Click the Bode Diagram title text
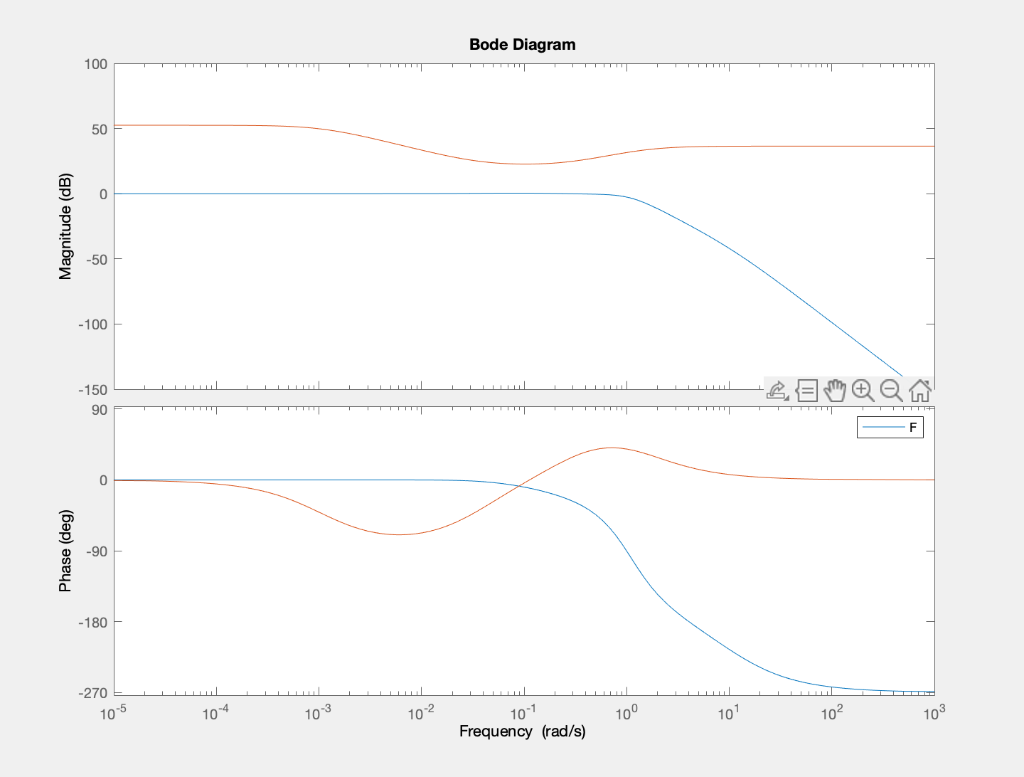The image size is (1024, 777). (522, 44)
